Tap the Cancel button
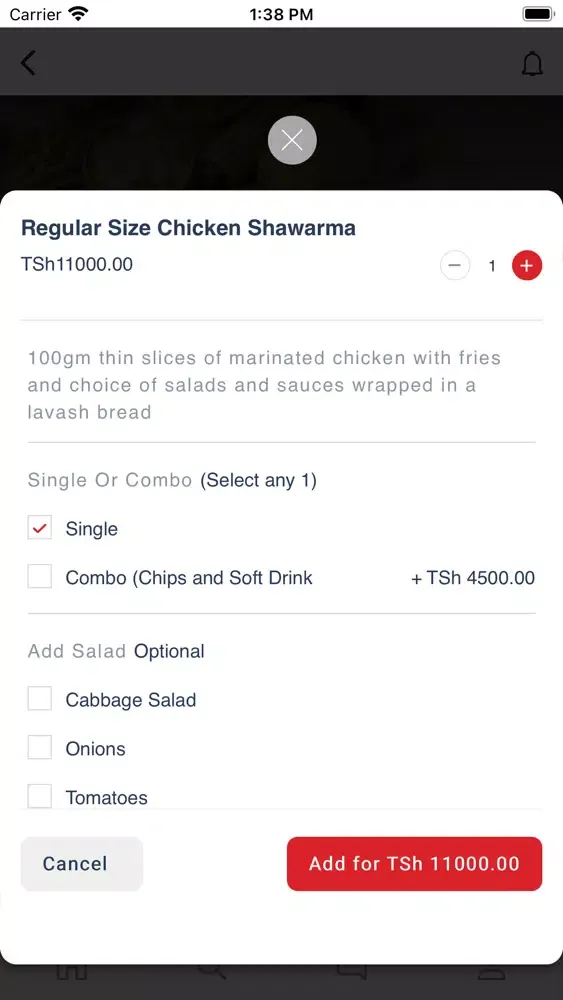The image size is (563, 1000). pos(82,864)
